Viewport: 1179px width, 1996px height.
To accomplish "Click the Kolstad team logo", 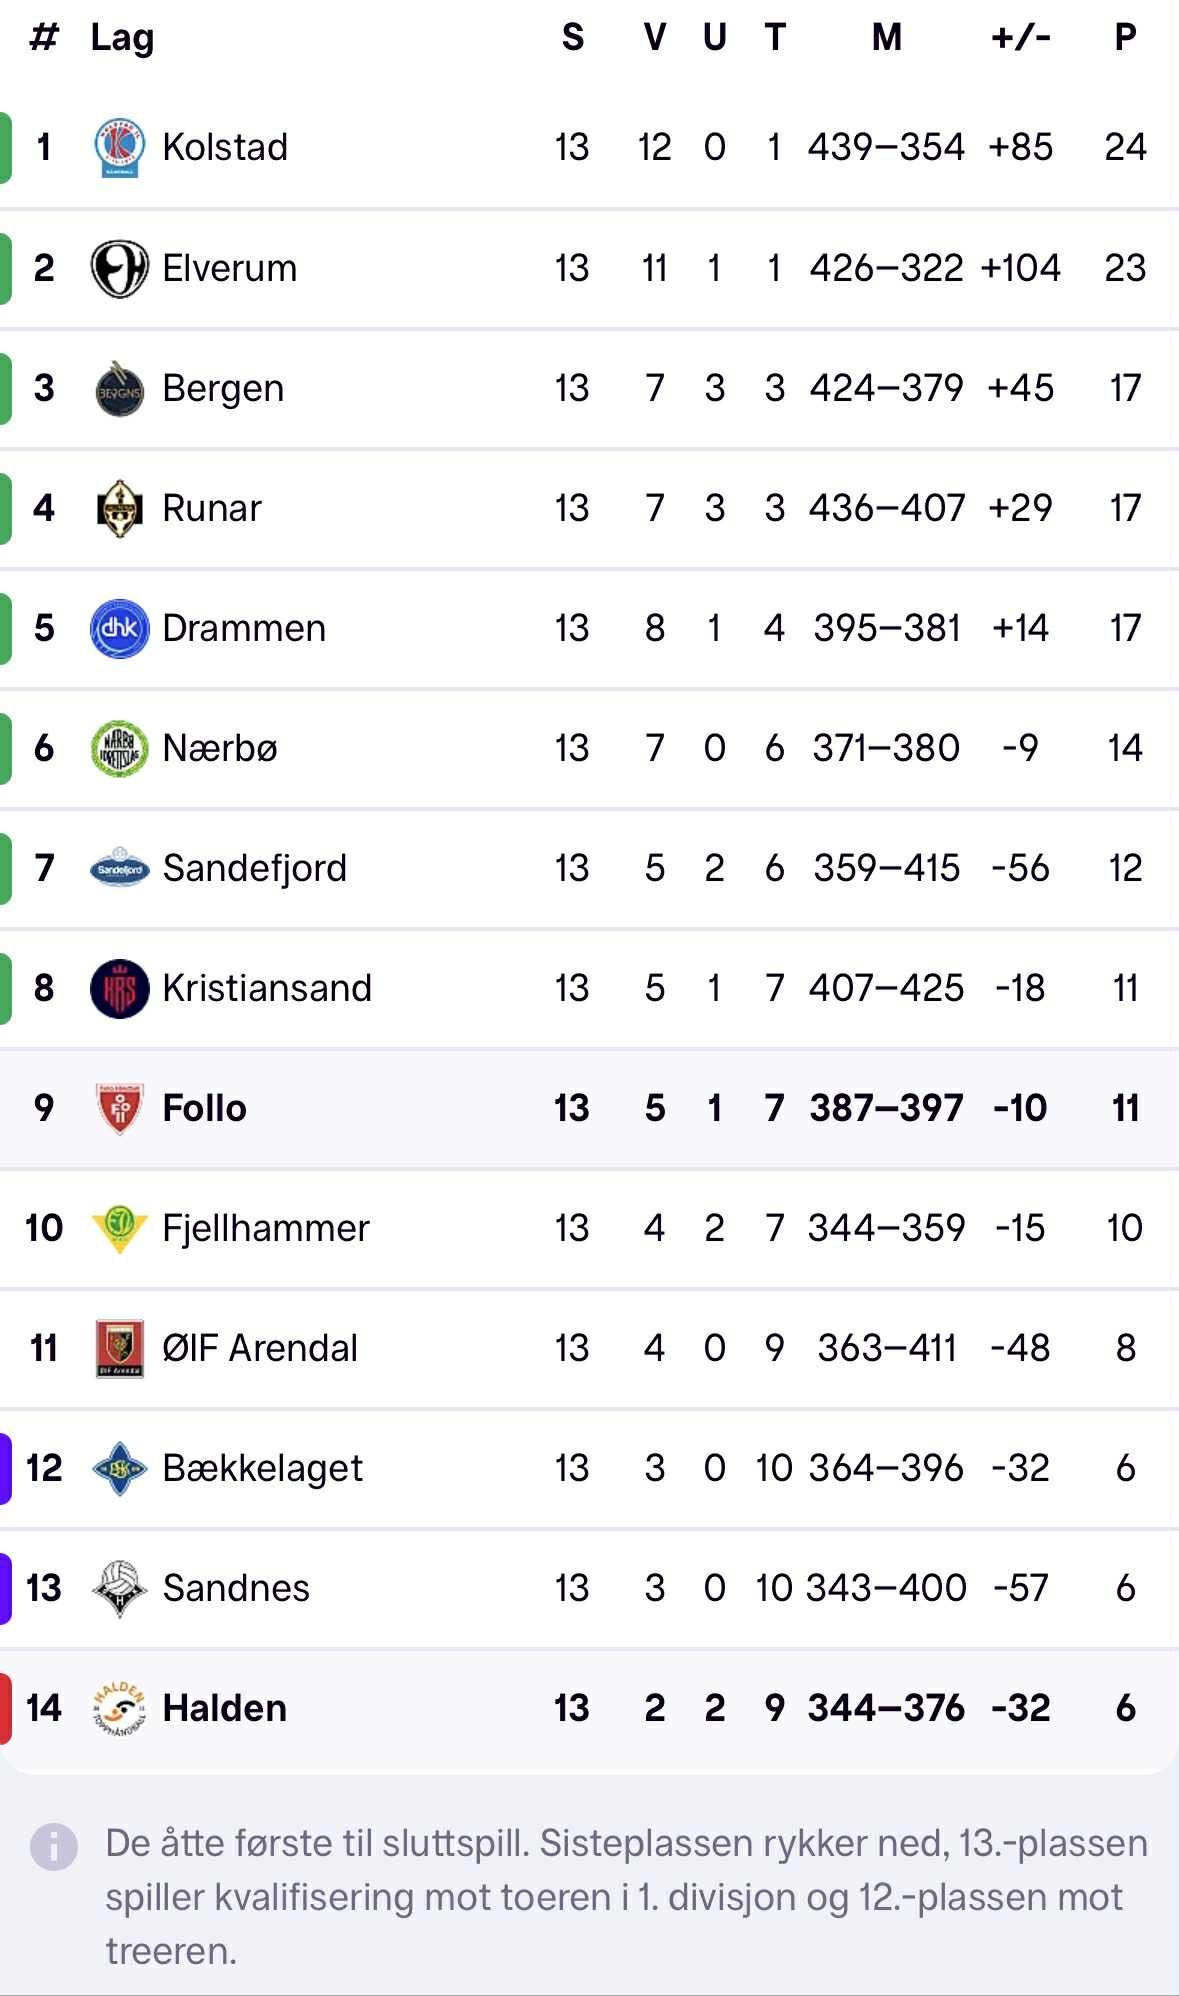I will (x=120, y=147).
